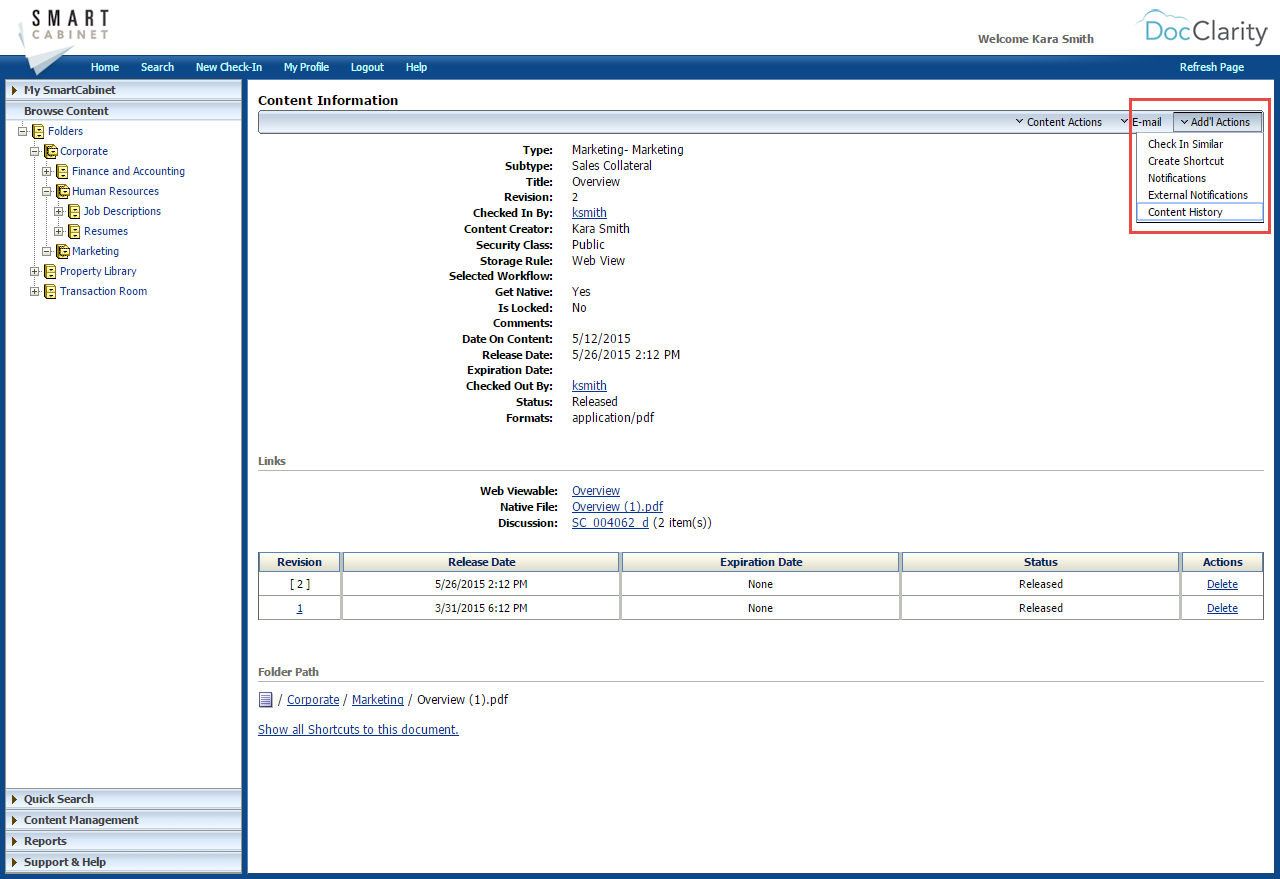Screen dimensions: 1280x879
Task: Click the Show all Shortcuts link
Action: click(x=357, y=729)
